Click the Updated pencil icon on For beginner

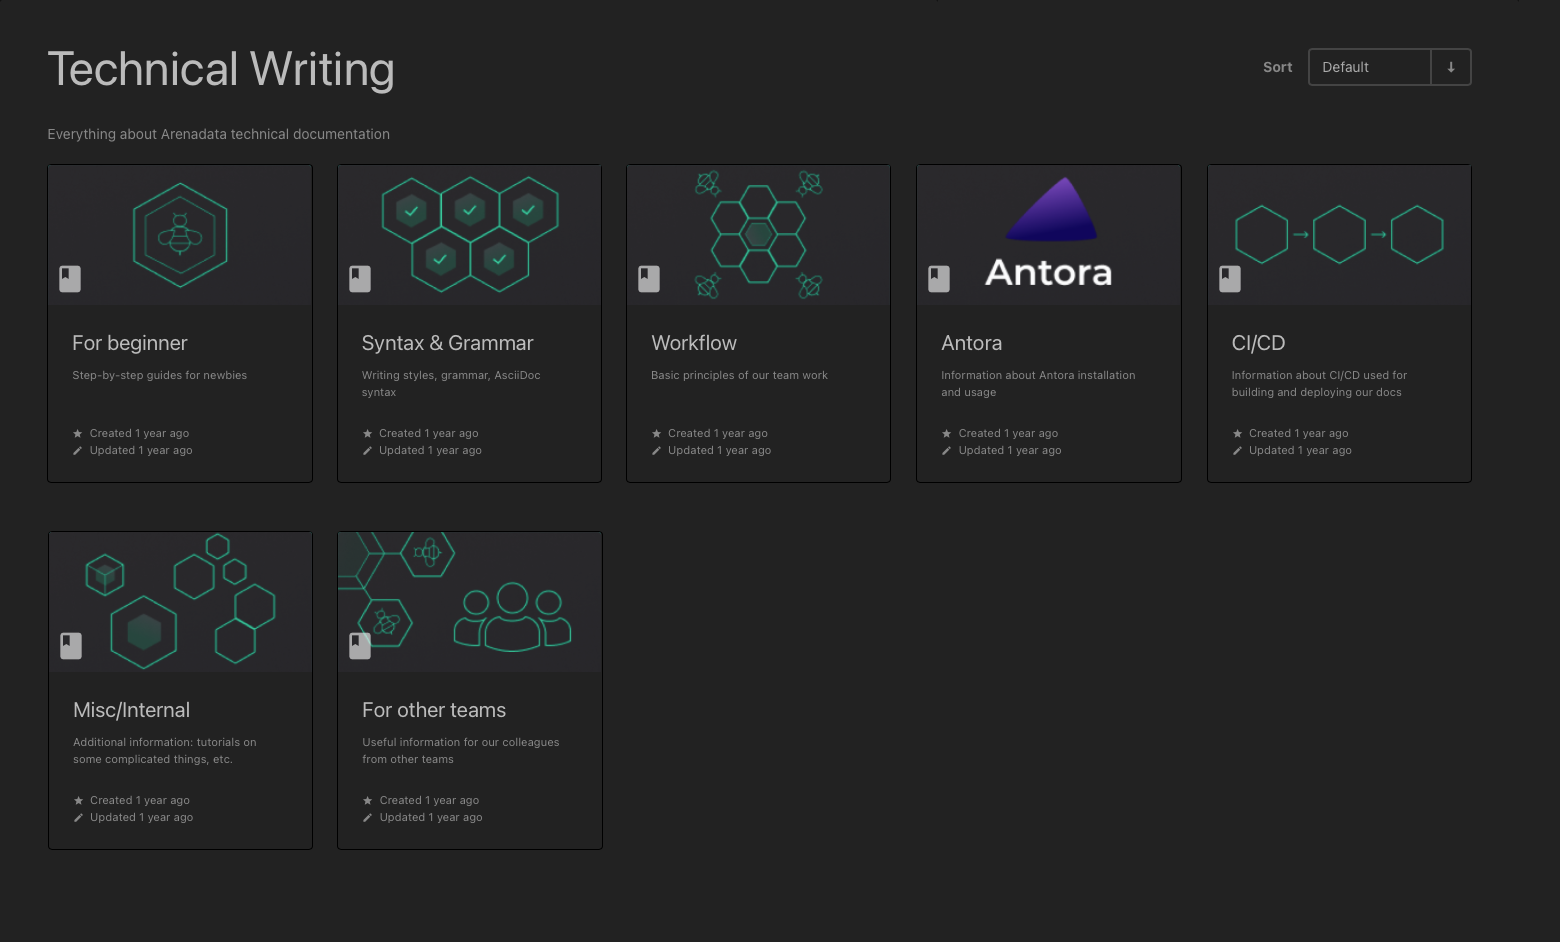pos(78,451)
